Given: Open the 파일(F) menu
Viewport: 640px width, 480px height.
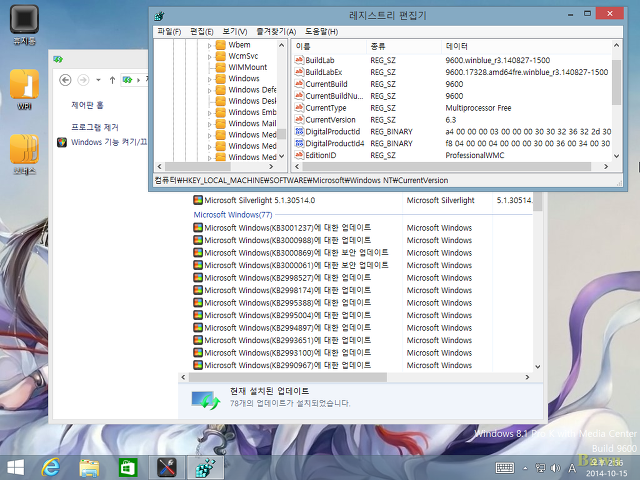Looking at the screenshot, I should (169, 31).
